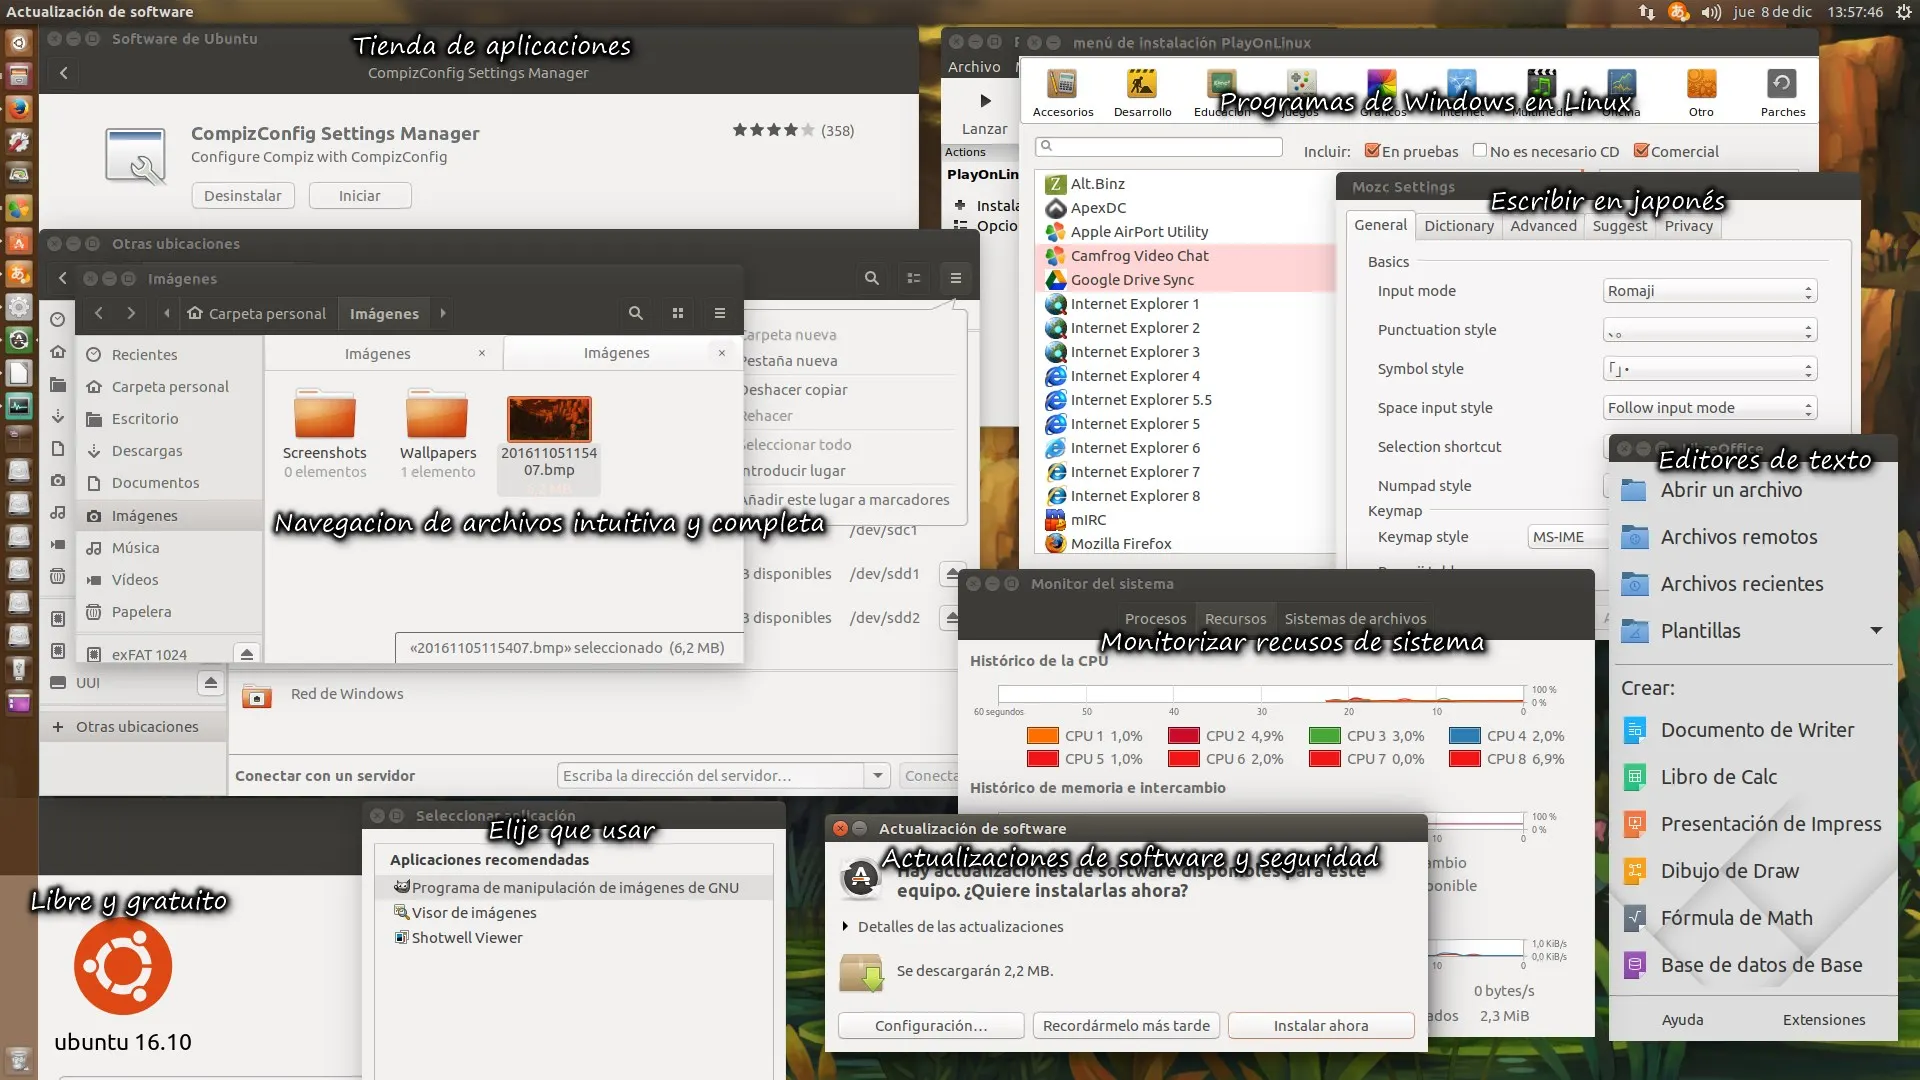Switch to the Recursos tab in Monitor del sistema

tap(1235, 618)
